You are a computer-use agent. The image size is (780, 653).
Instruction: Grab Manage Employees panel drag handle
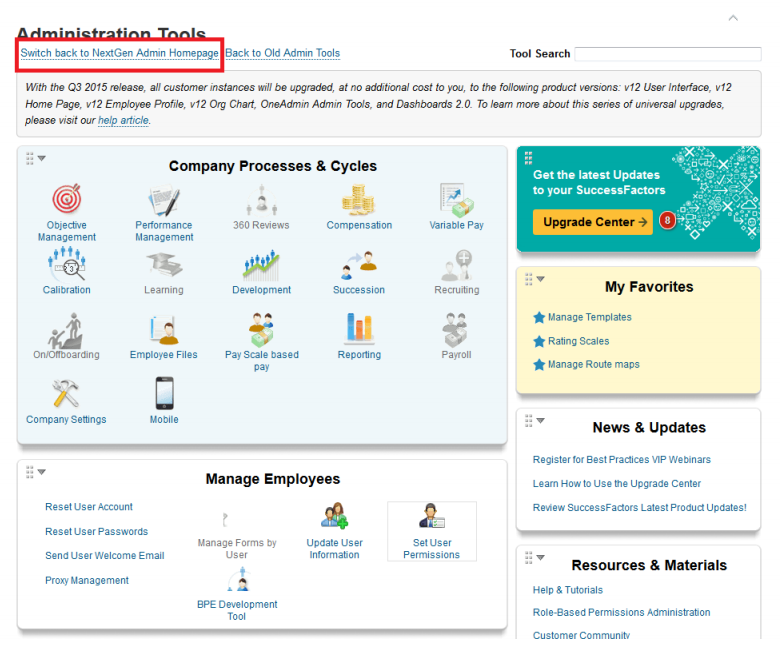[x=30, y=471]
